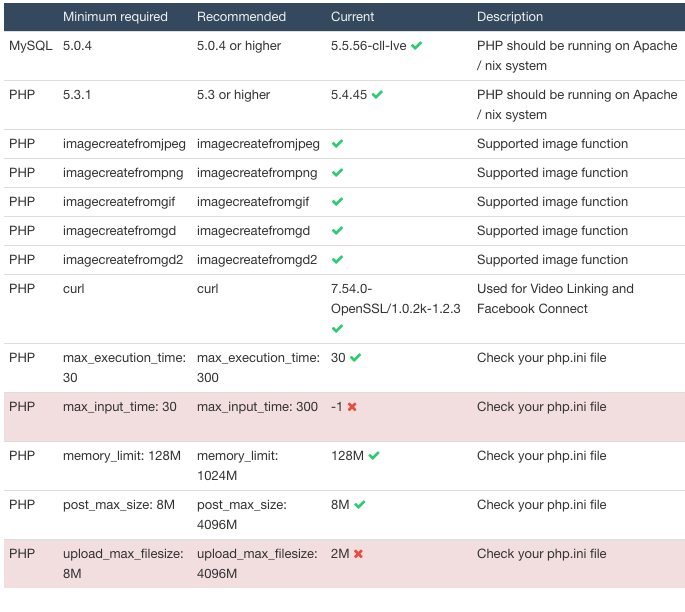Screen dimensions: 685x612
Task: Click the recommended upload_max_filesize: 4096M cell
Action: (x=257, y=564)
